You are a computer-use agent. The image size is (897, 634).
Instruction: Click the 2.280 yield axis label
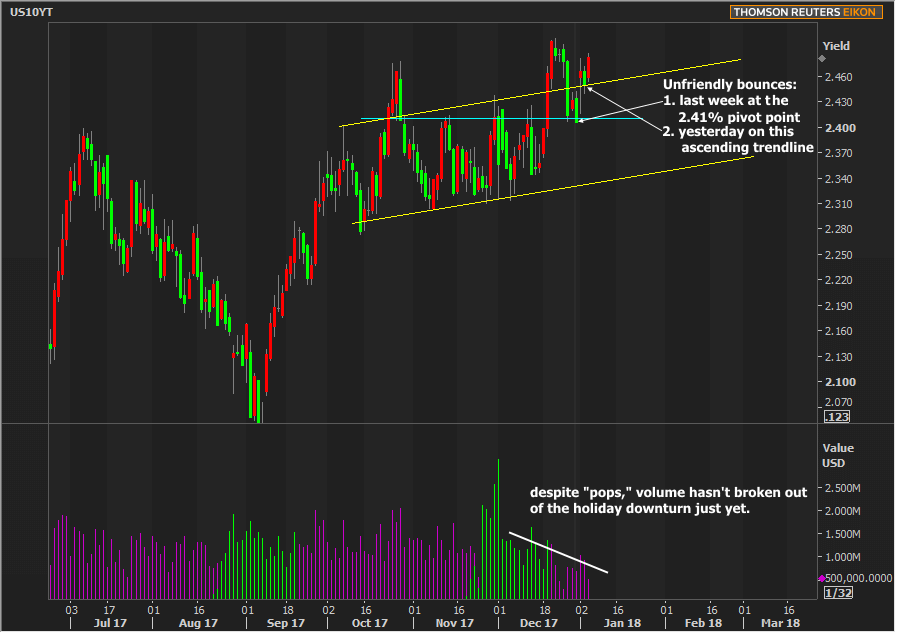click(x=838, y=229)
